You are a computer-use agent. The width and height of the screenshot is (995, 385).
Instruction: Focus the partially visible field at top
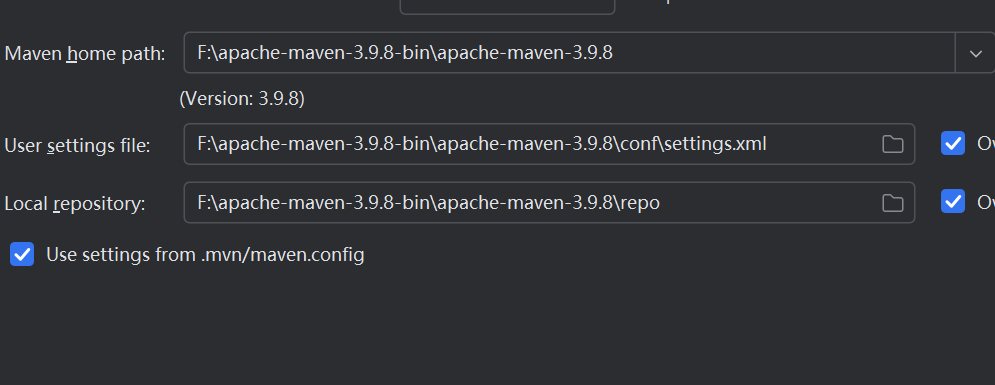click(x=507, y=6)
